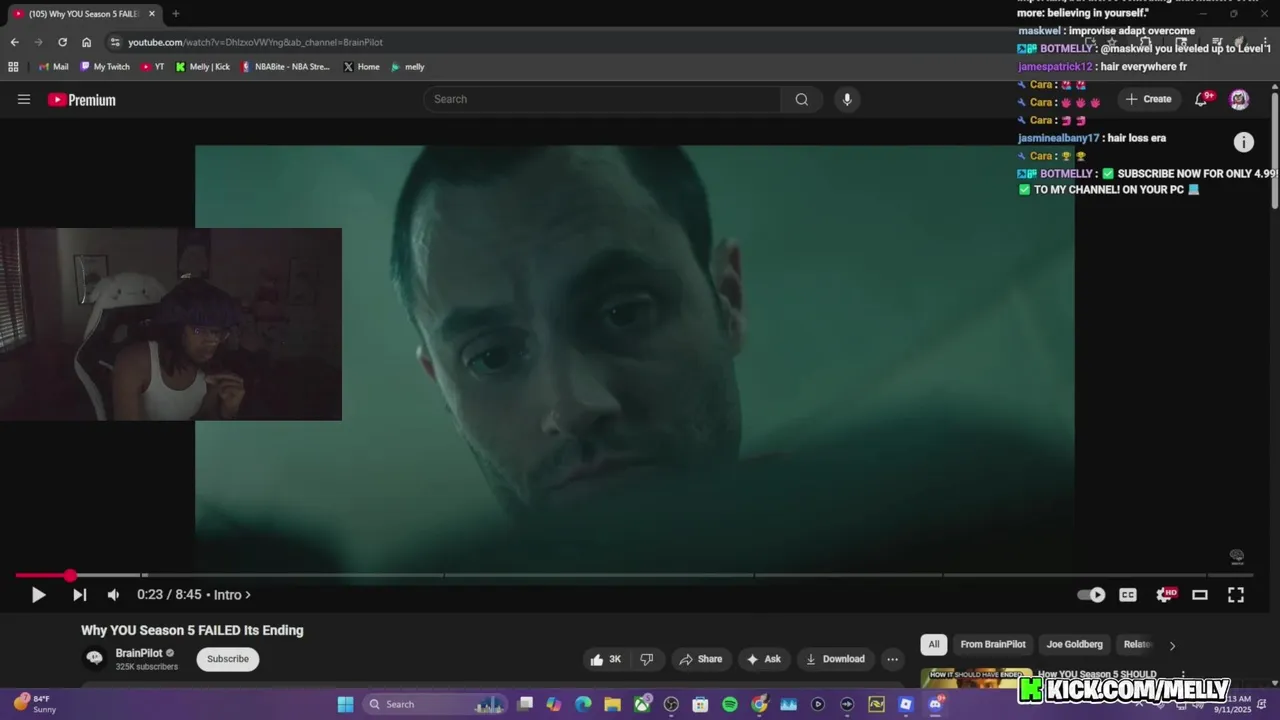
Task: Skip to next video
Action: [79, 595]
